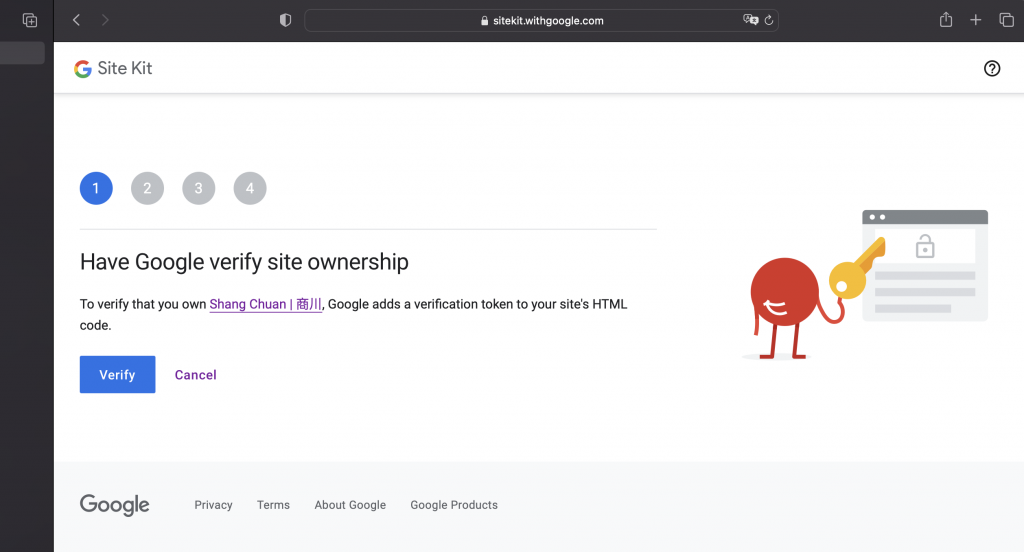Click the Safari forward arrow

click(x=104, y=20)
